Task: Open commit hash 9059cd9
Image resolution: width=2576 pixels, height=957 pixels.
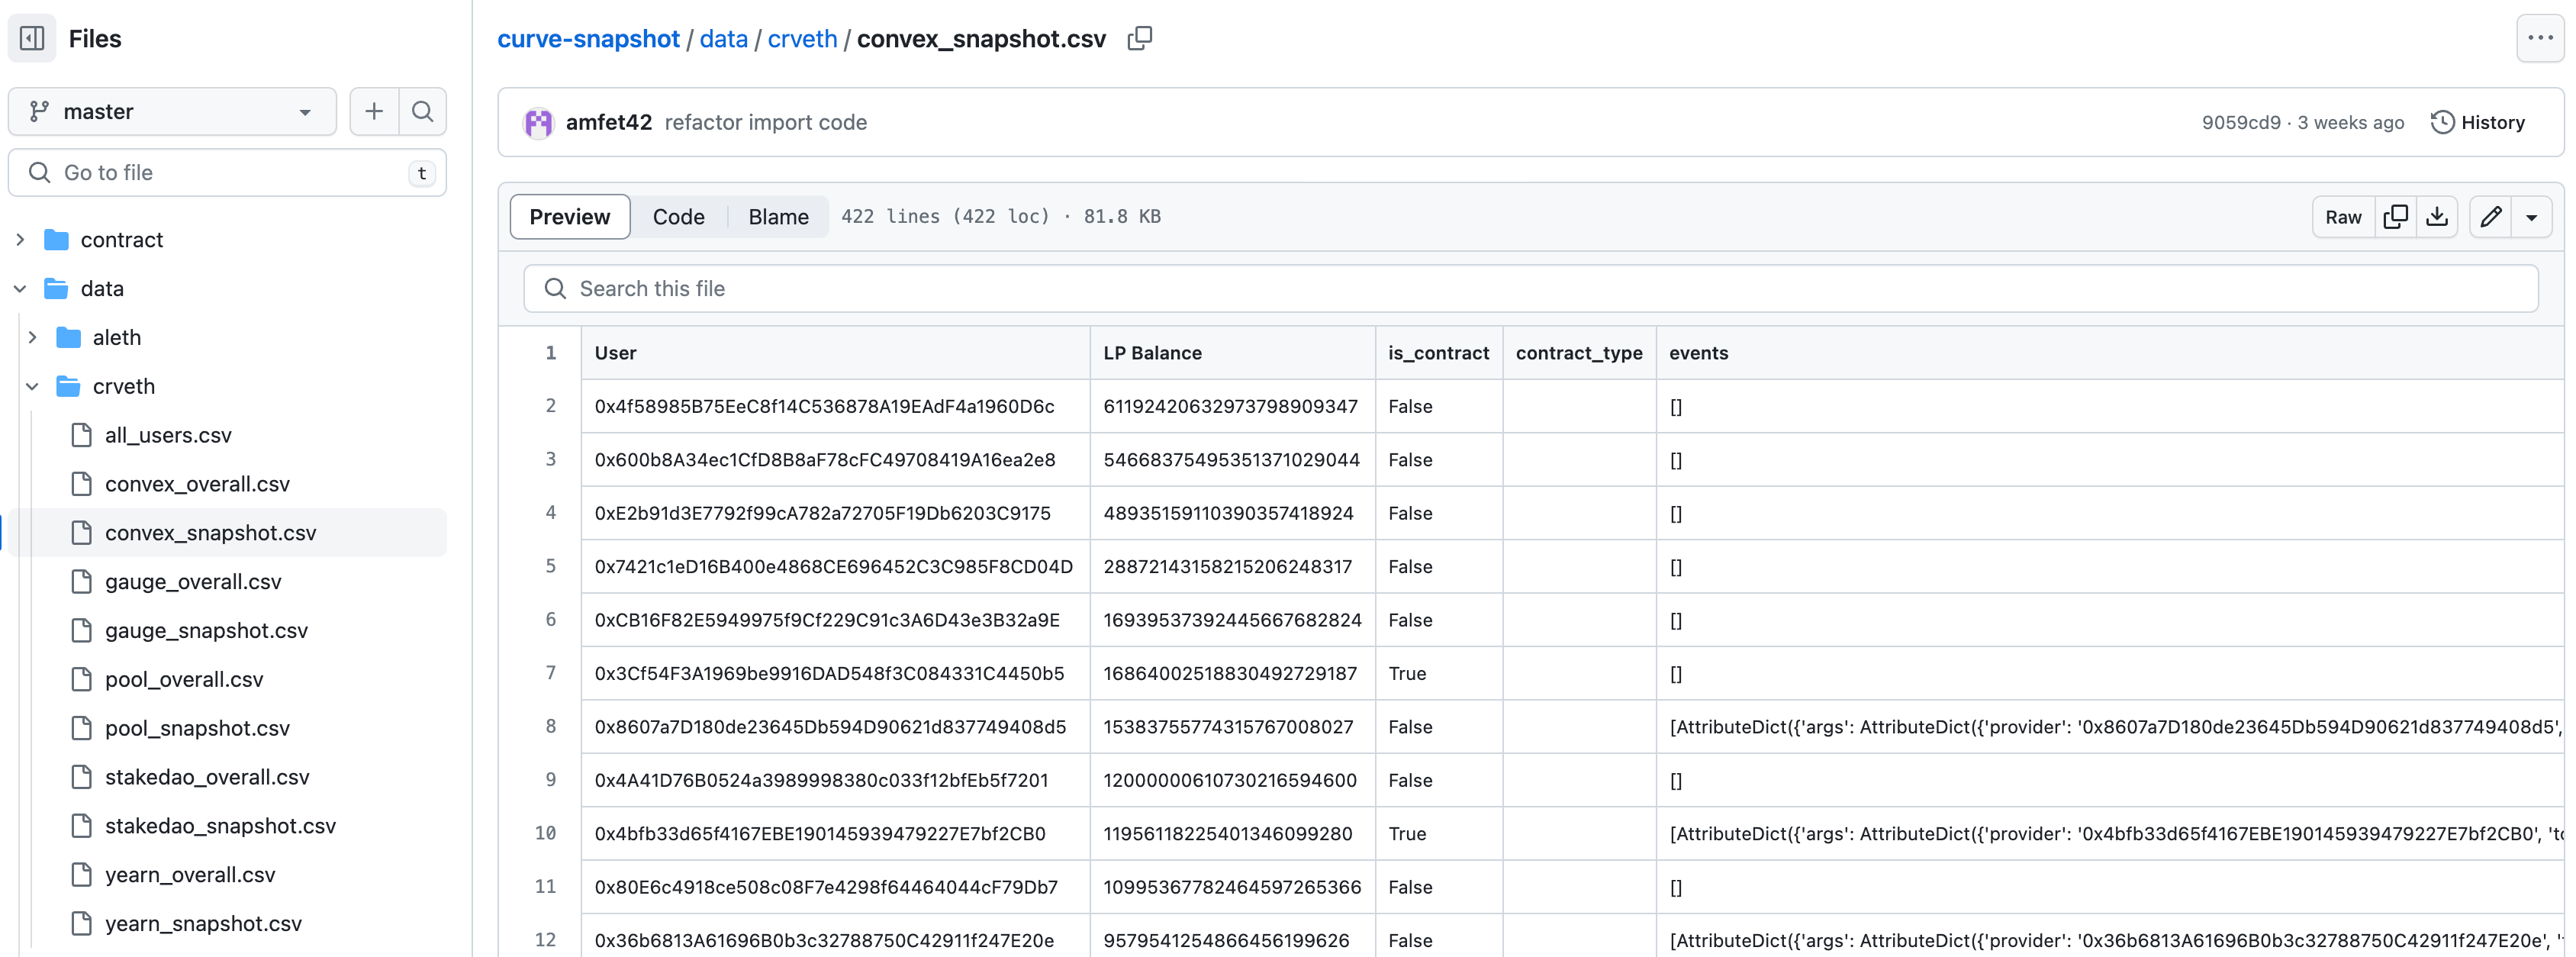Action: tap(2240, 122)
